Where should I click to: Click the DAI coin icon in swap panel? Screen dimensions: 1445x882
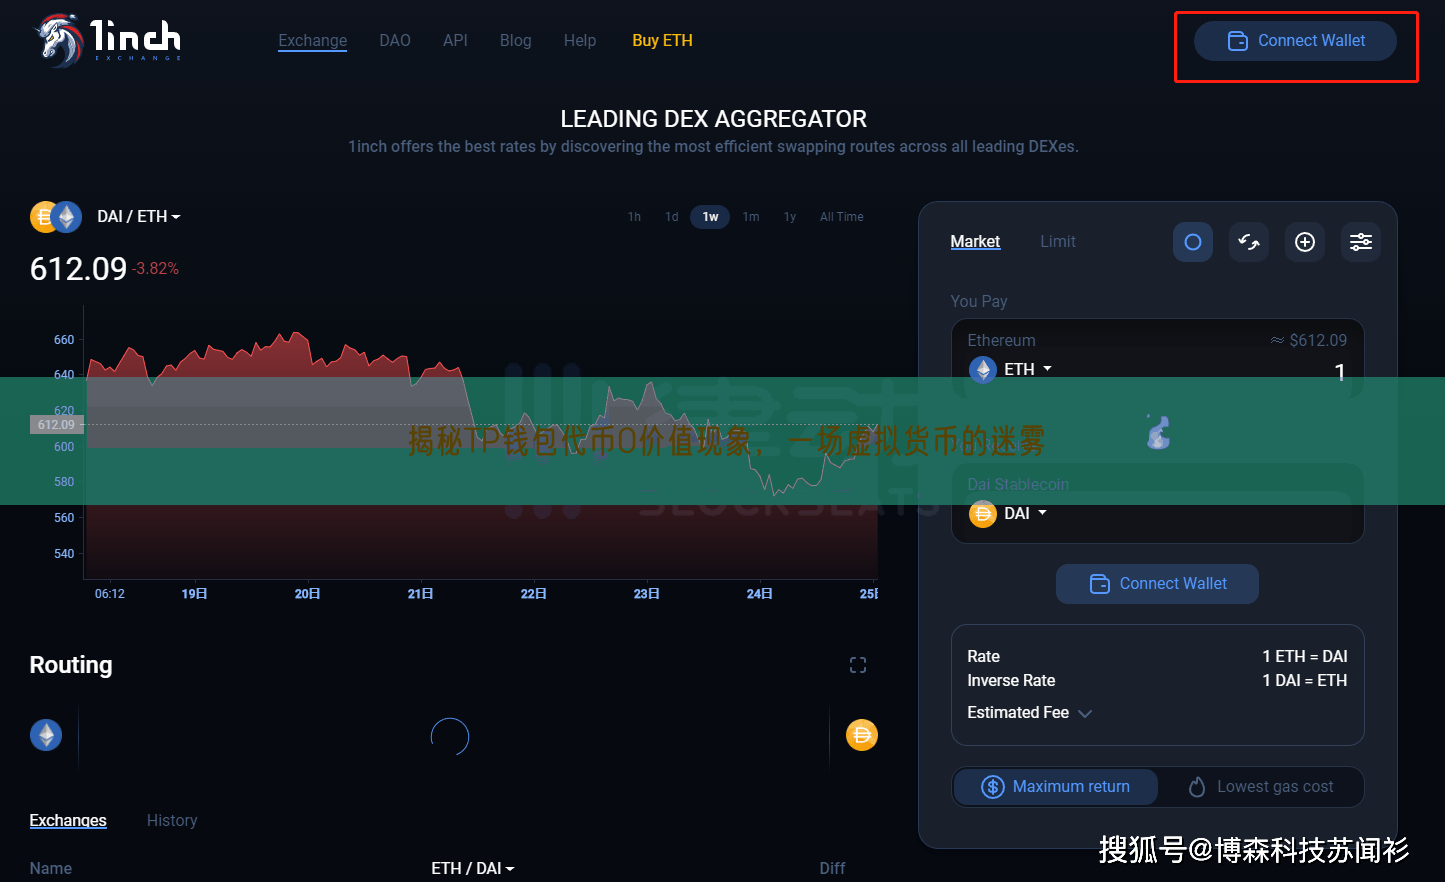[x=983, y=514]
